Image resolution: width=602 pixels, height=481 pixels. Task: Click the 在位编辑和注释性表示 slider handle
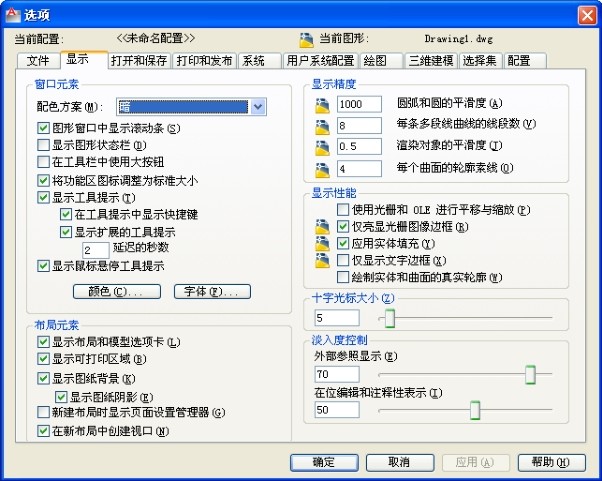tap(475, 410)
